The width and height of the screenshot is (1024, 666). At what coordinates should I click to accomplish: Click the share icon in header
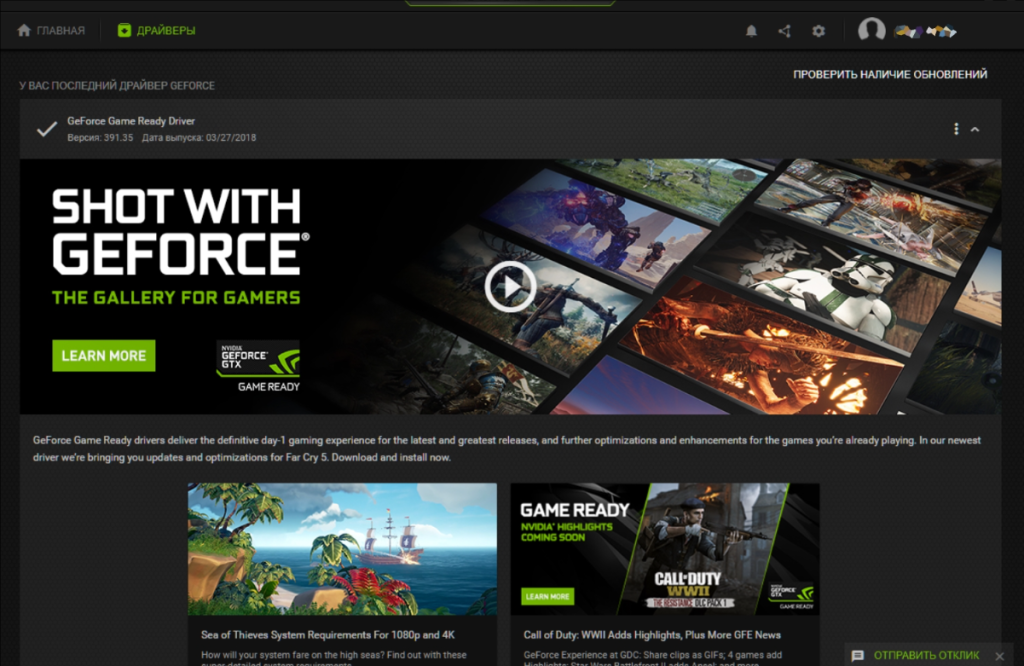click(x=784, y=31)
